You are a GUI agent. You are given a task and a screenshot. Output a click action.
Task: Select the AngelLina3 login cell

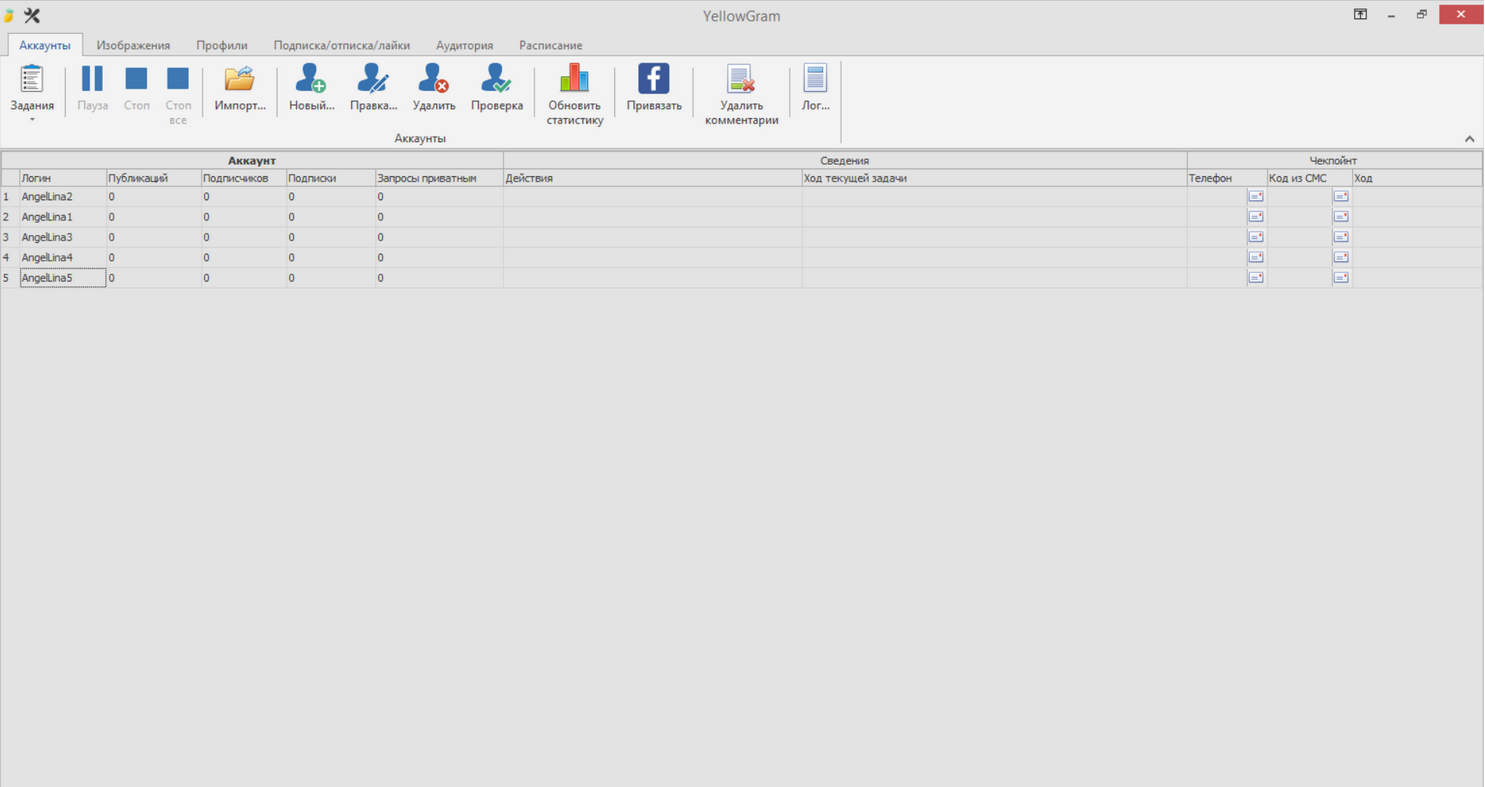(x=62, y=237)
